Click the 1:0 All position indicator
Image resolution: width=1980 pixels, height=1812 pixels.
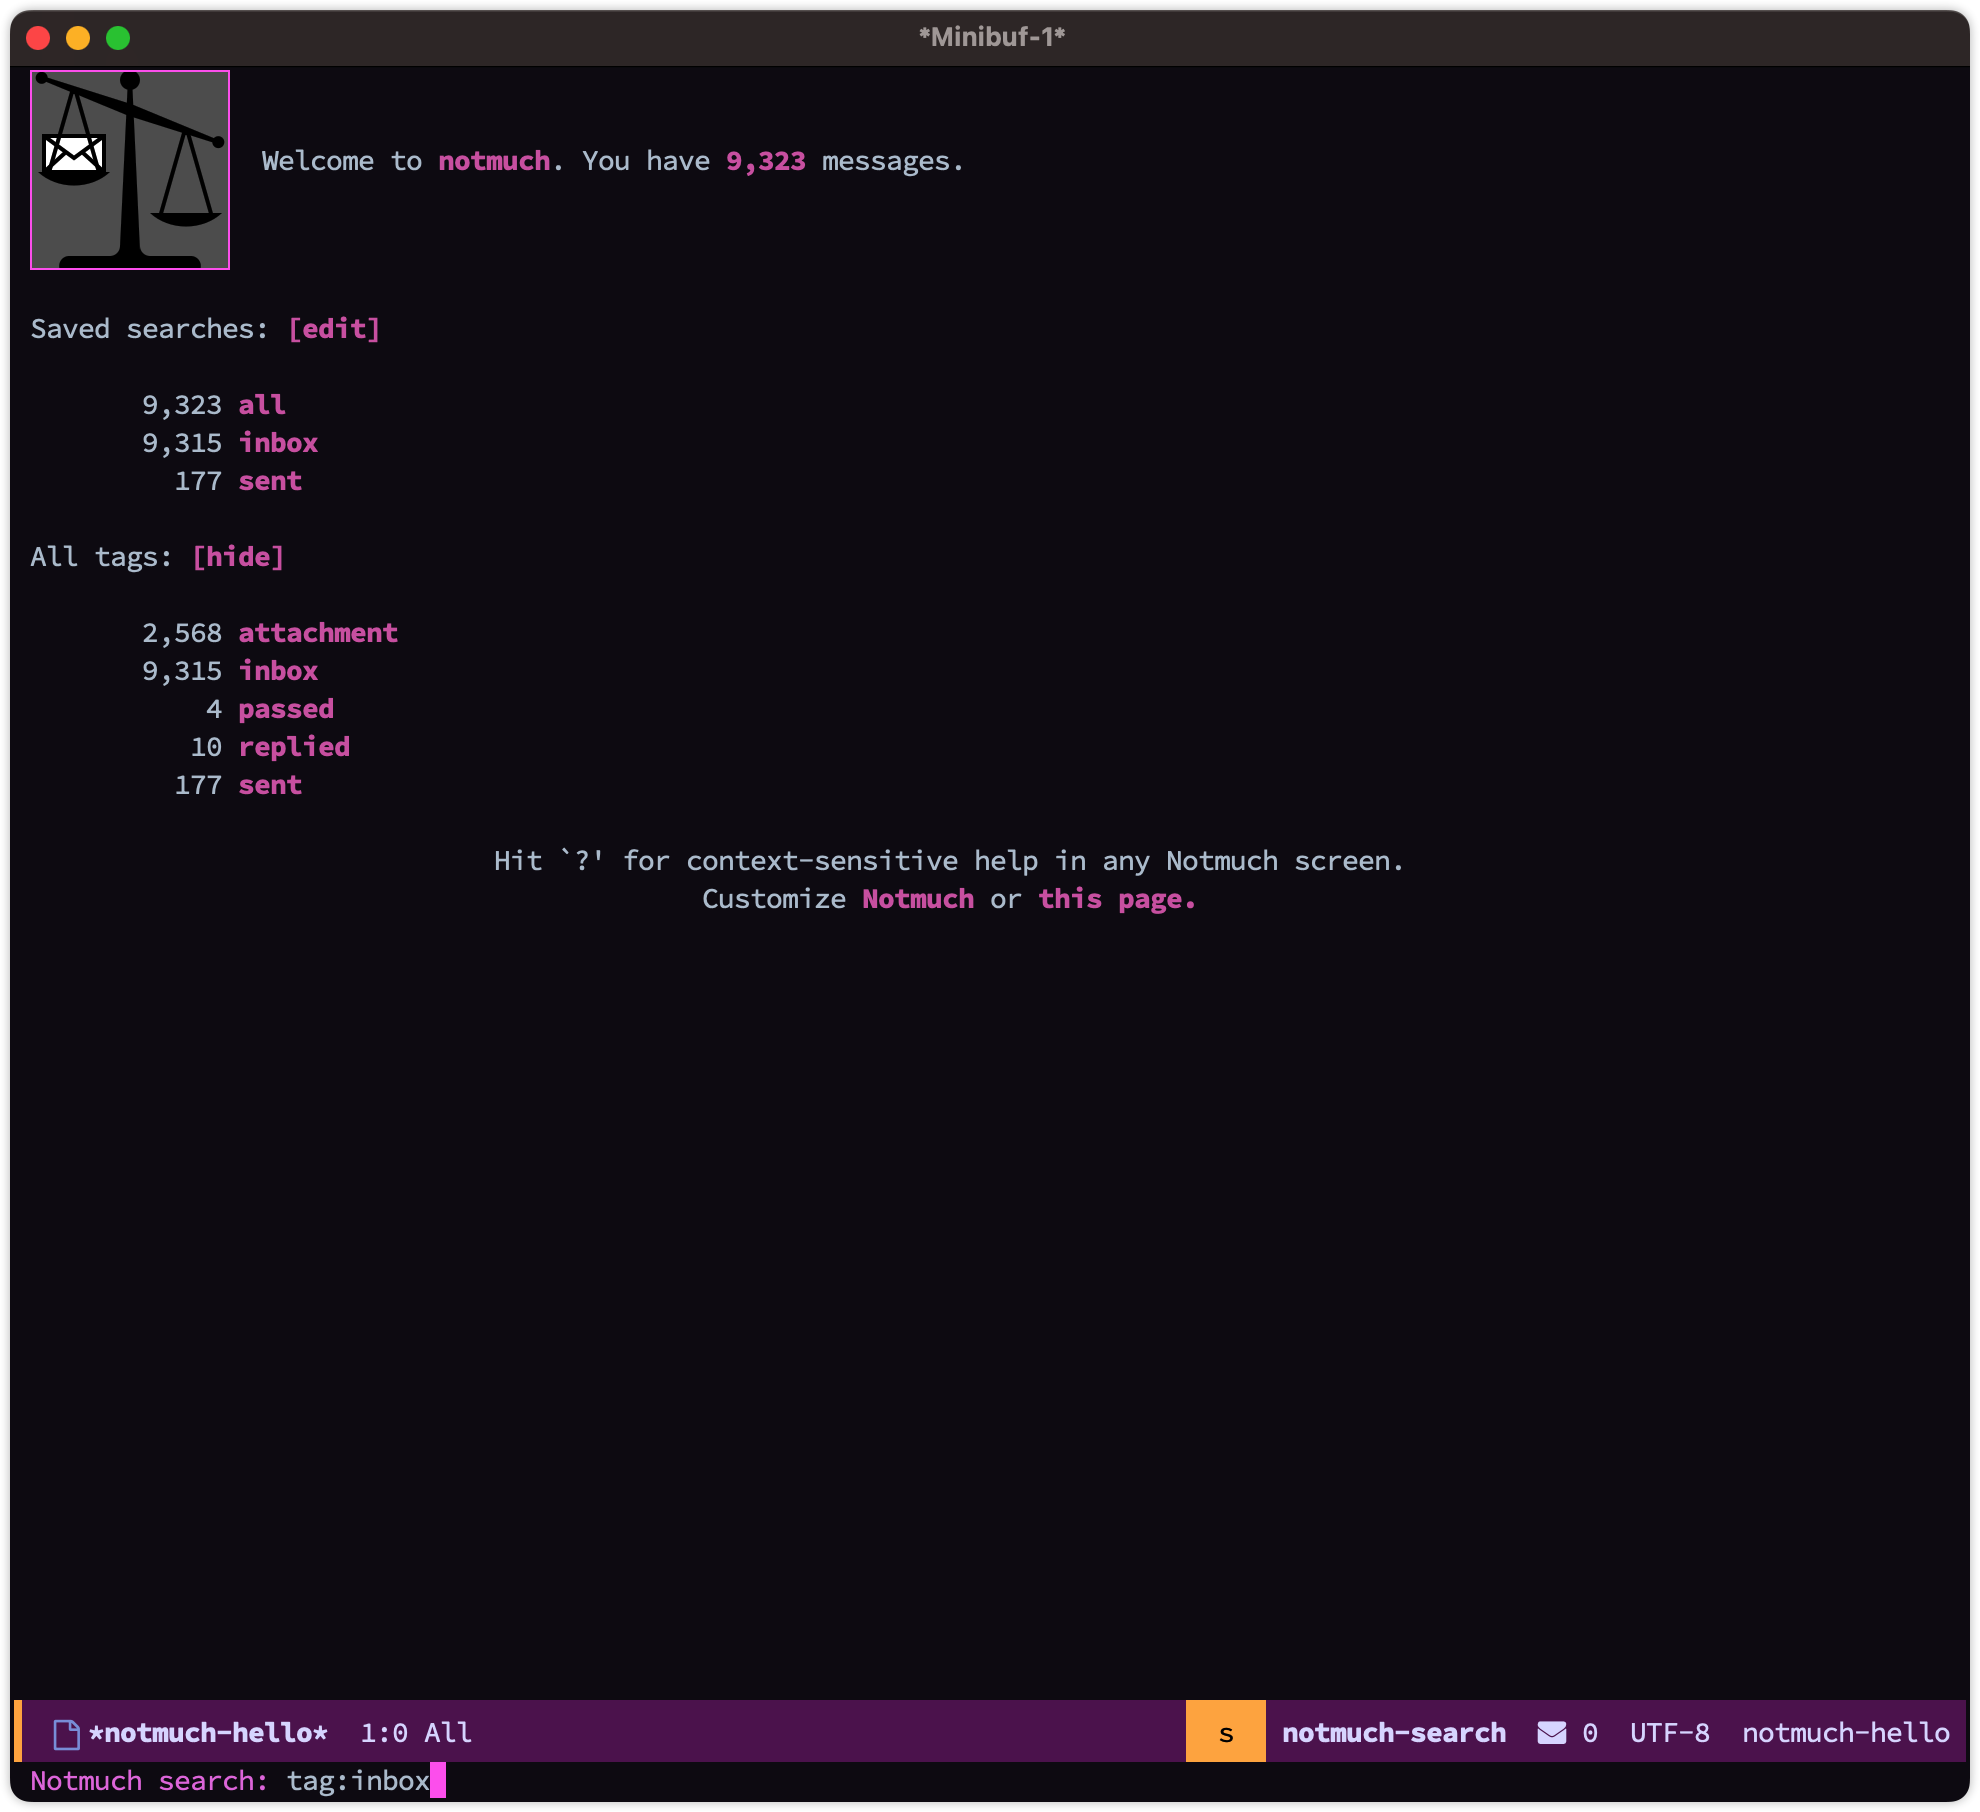416,1733
